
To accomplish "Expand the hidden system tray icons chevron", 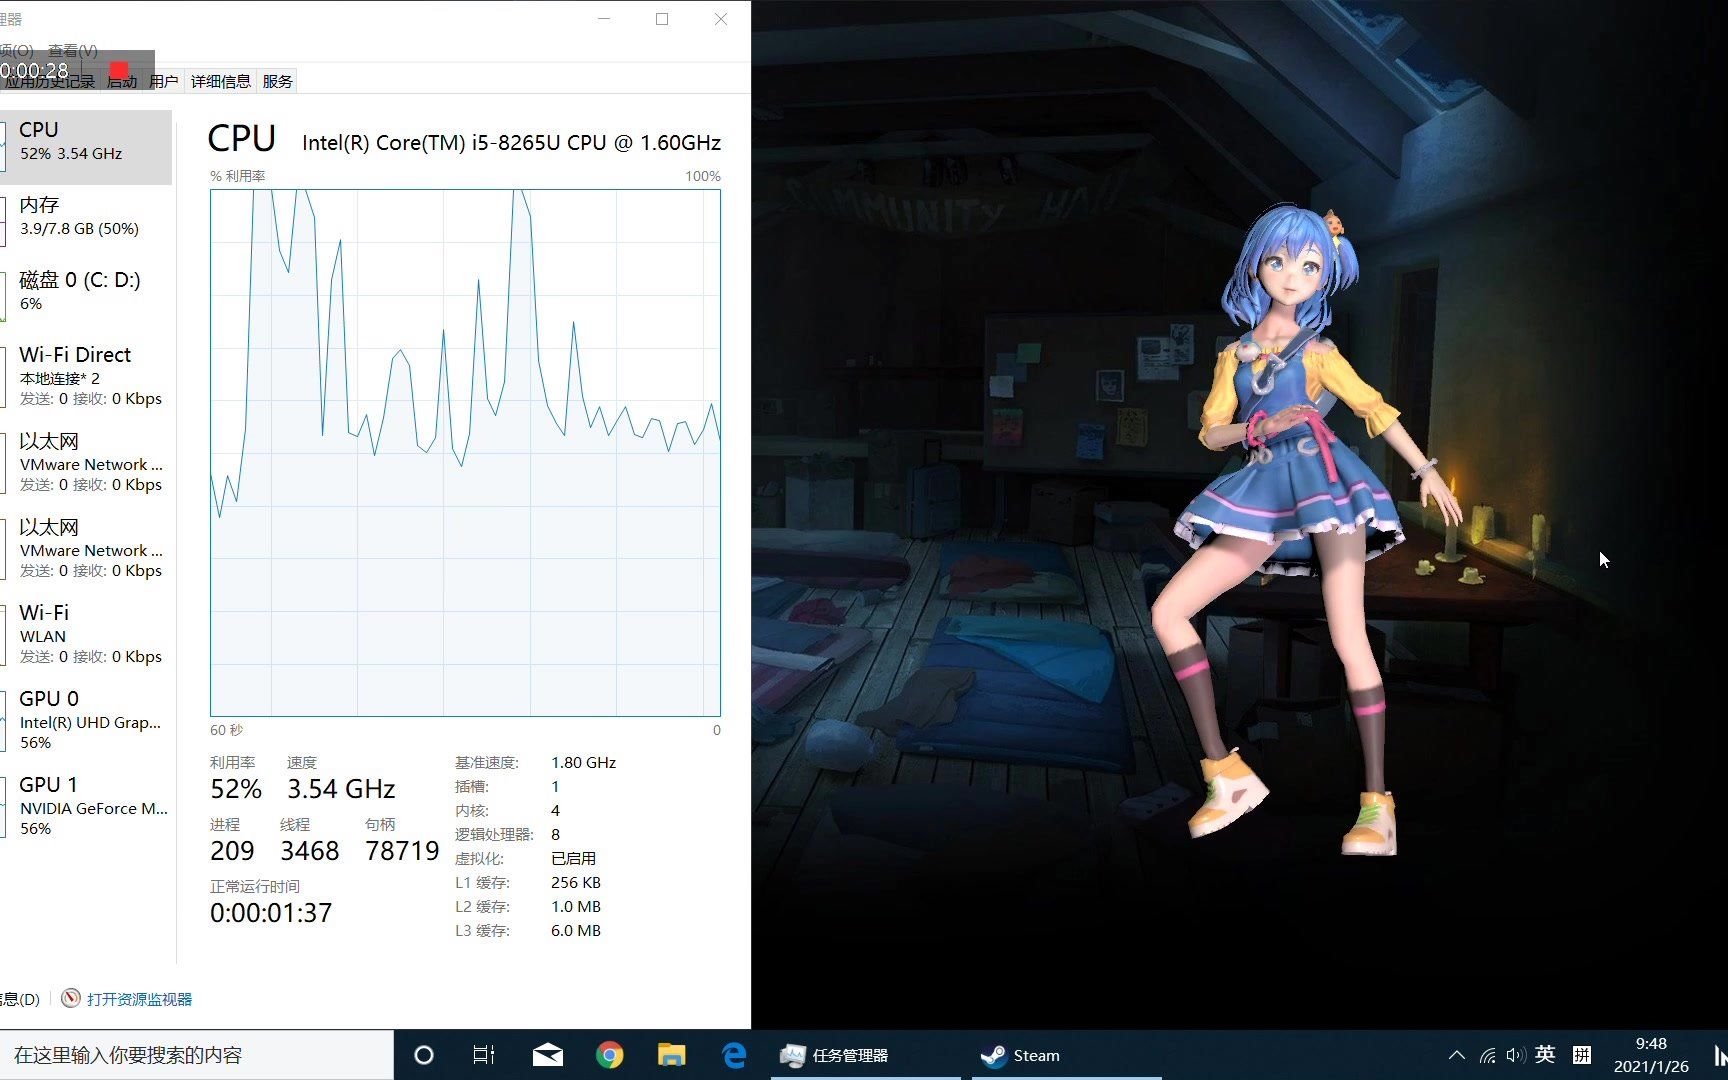I will click(1457, 1055).
